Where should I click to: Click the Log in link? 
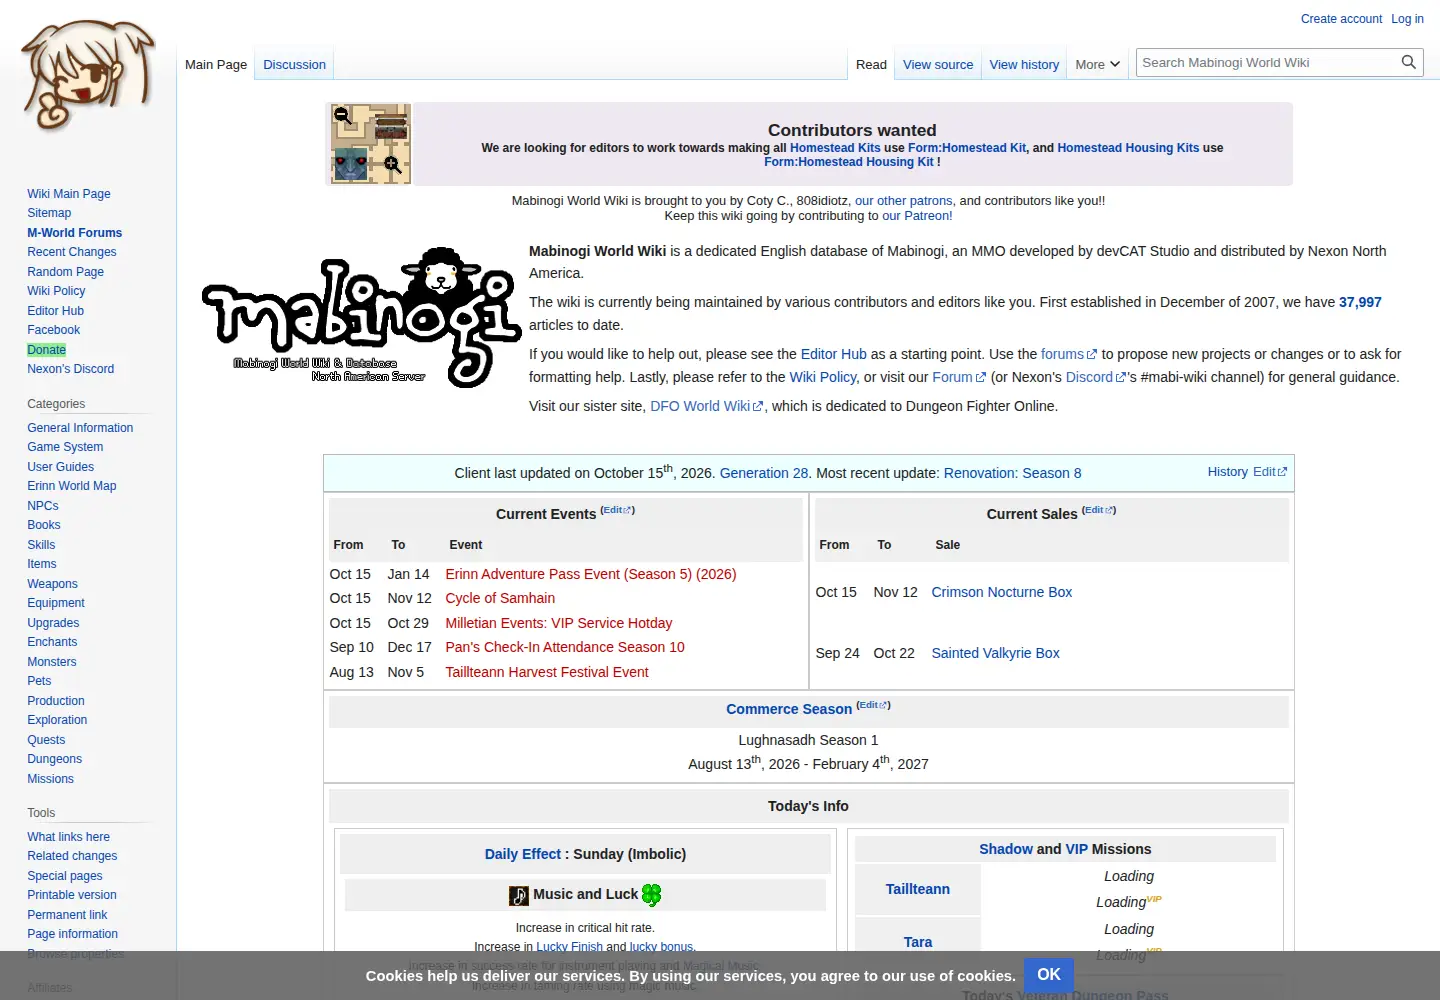click(x=1407, y=19)
